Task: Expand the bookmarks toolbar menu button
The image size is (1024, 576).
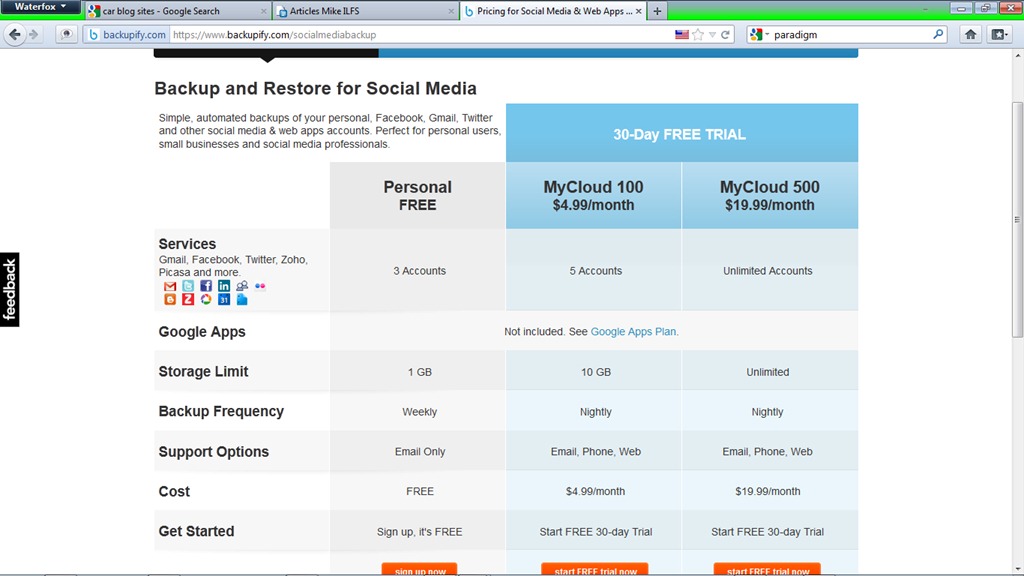Action: pos(999,34)
